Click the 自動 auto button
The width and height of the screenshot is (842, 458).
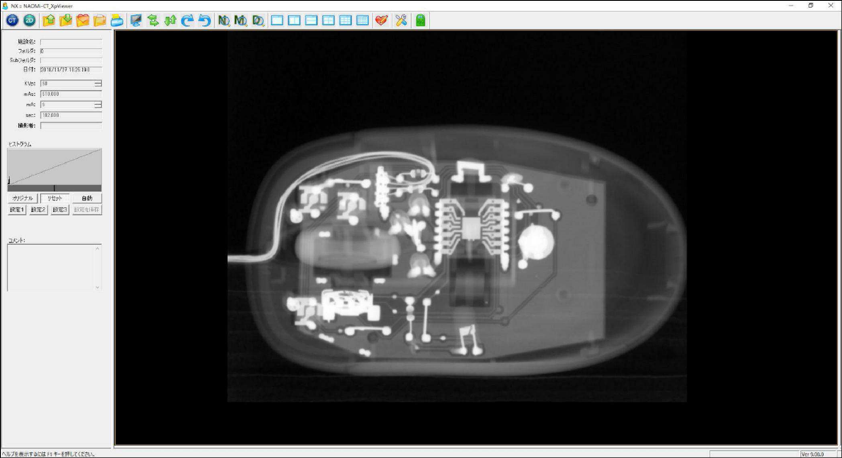click(87, 198)
